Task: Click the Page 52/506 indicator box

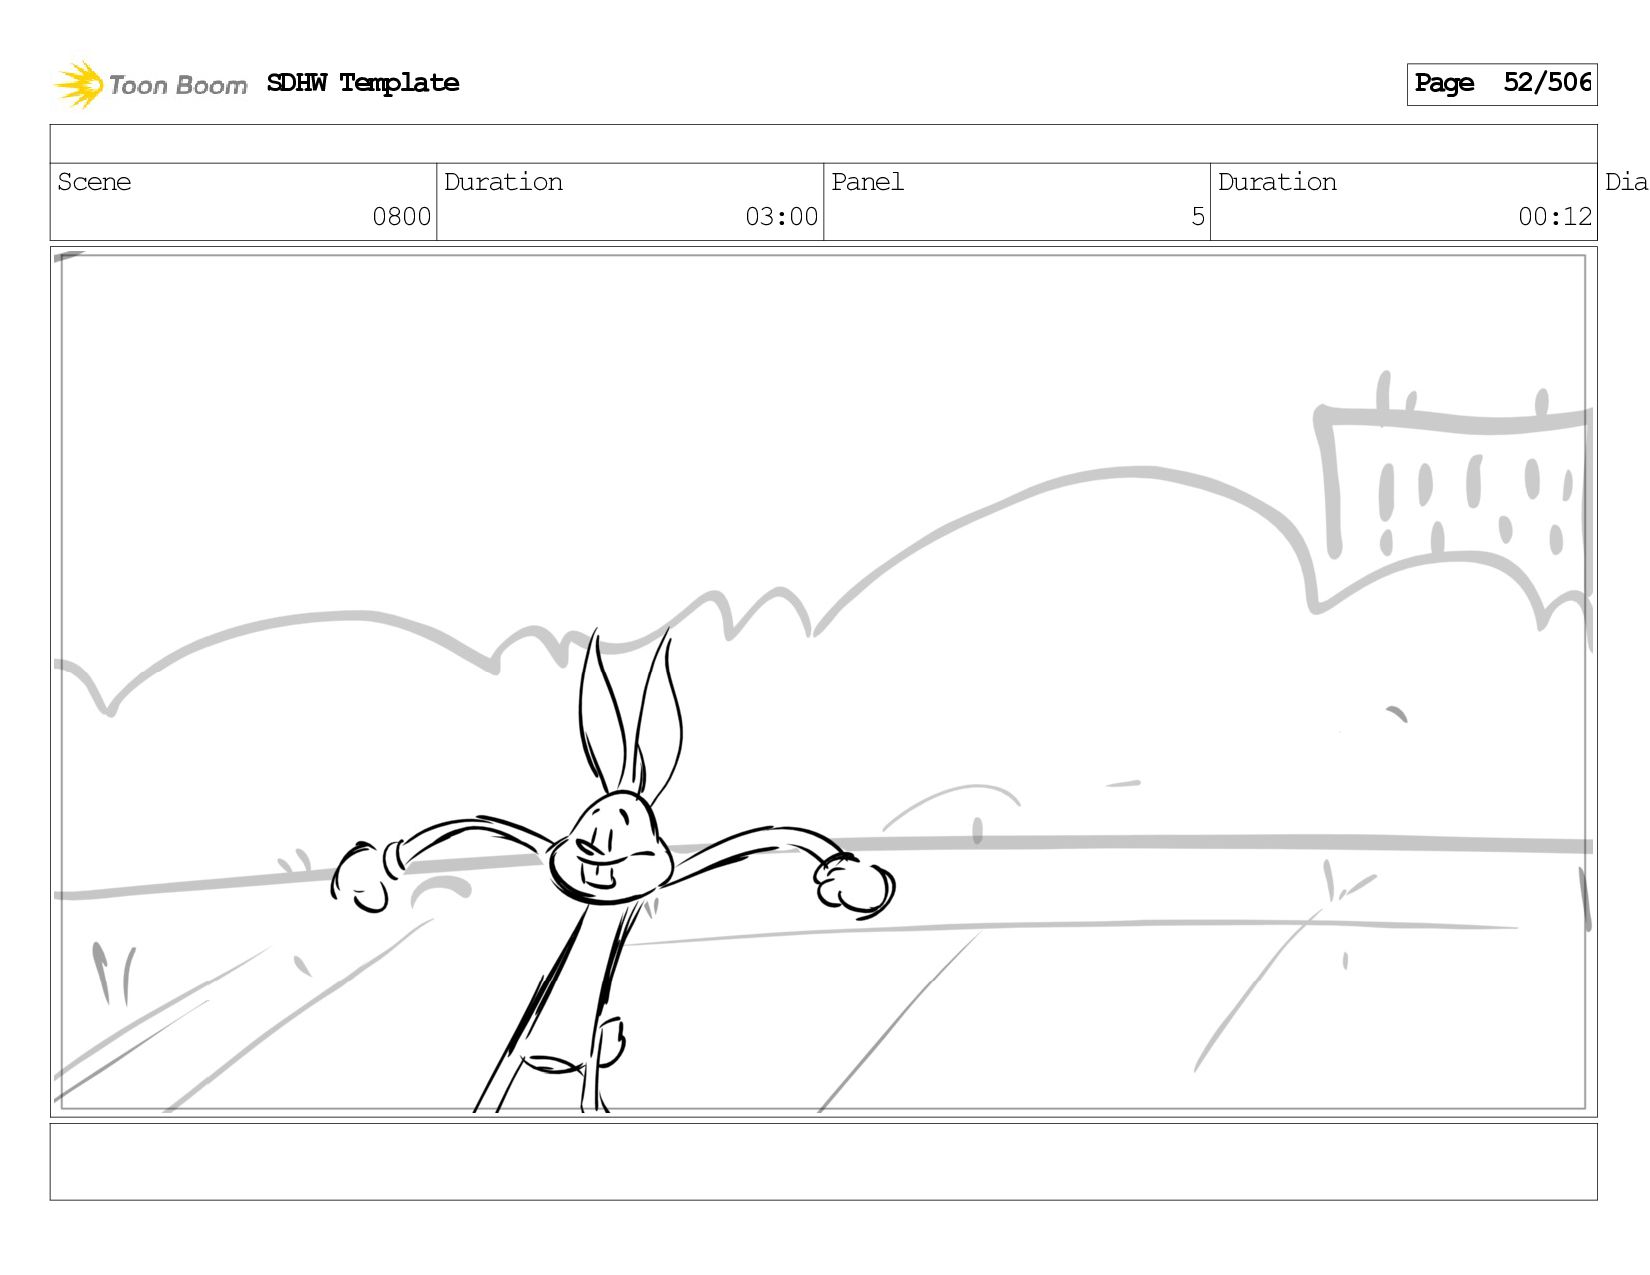Action: point(1502,84)
